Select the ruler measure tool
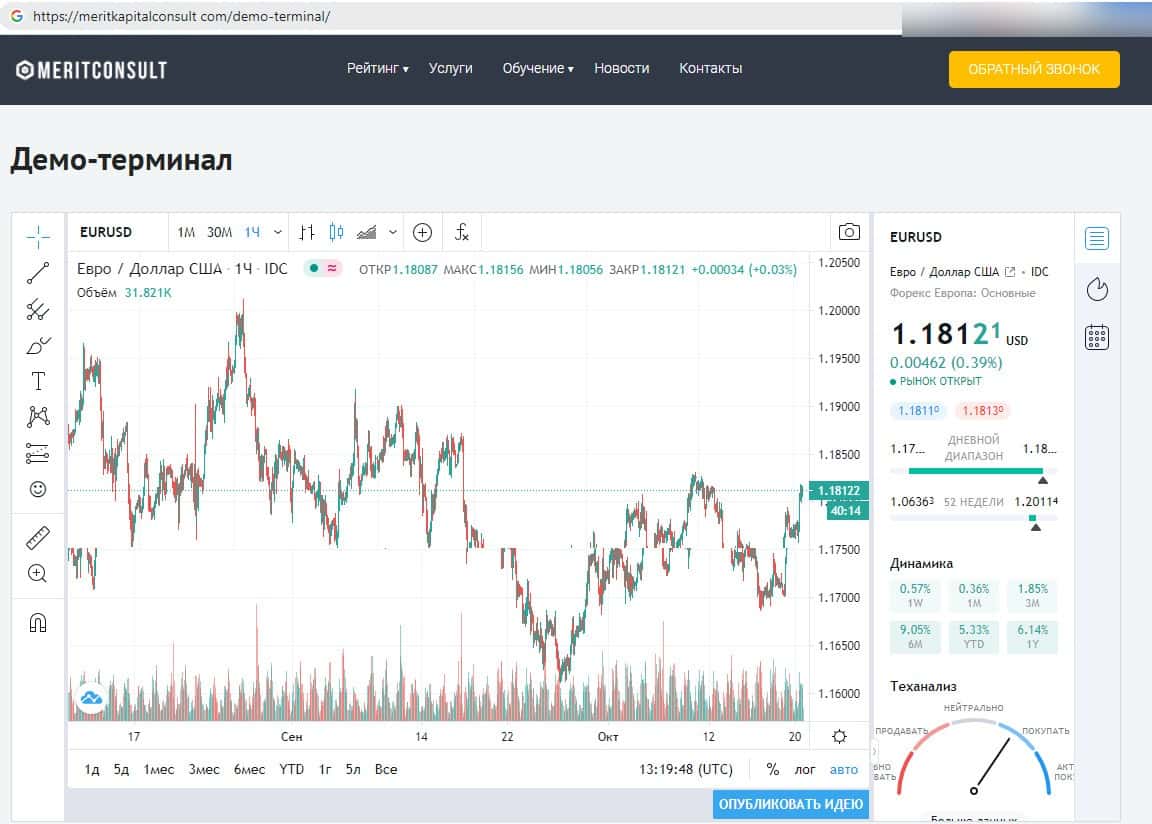 pos(38,537)
